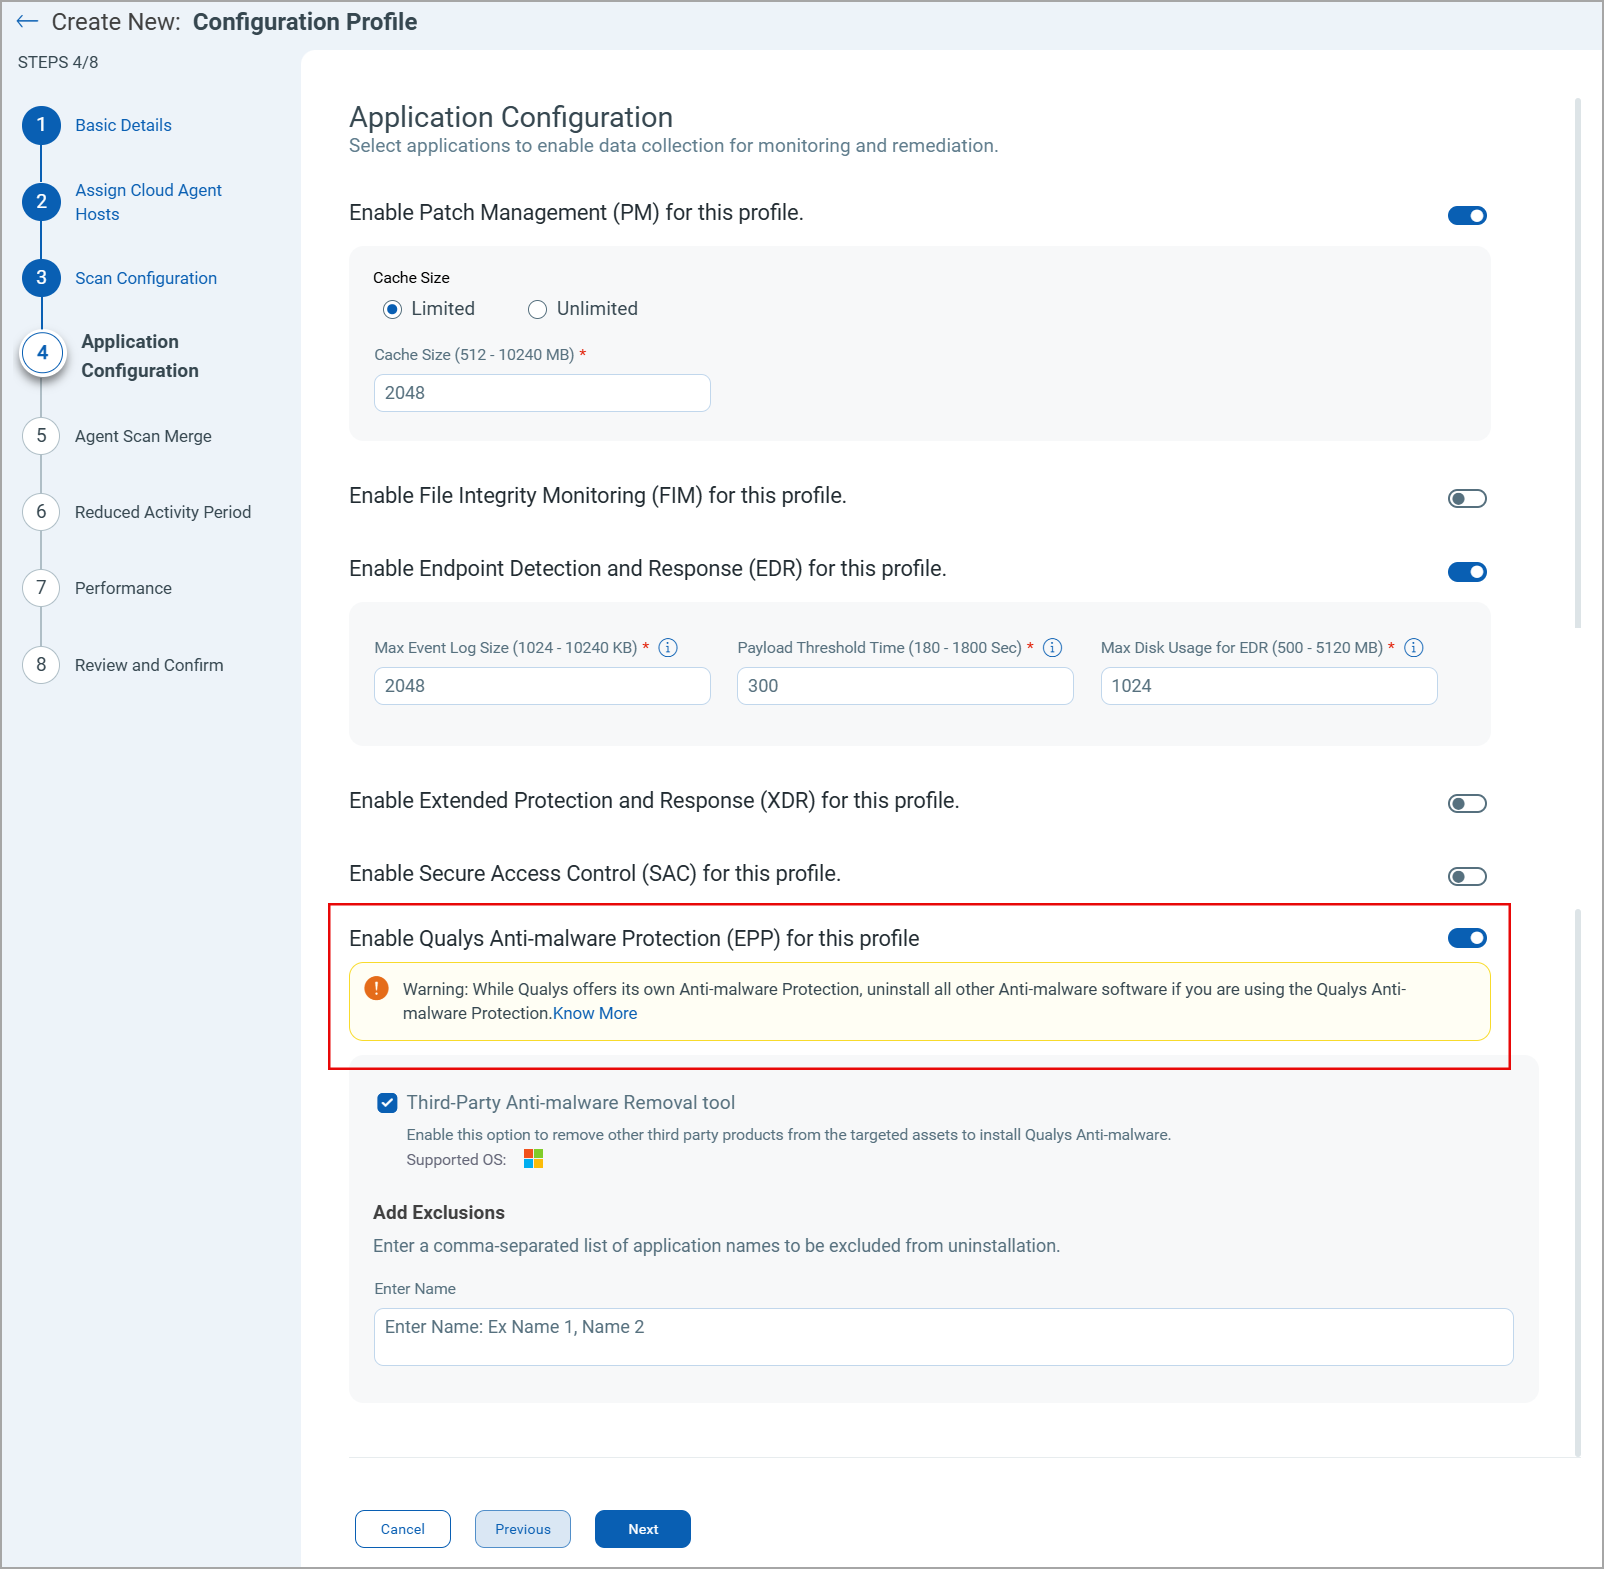Turn on the Secure Access Control (SAC) toggle
Viewport: 1604px width, 1569px height.
(1467, 876)
